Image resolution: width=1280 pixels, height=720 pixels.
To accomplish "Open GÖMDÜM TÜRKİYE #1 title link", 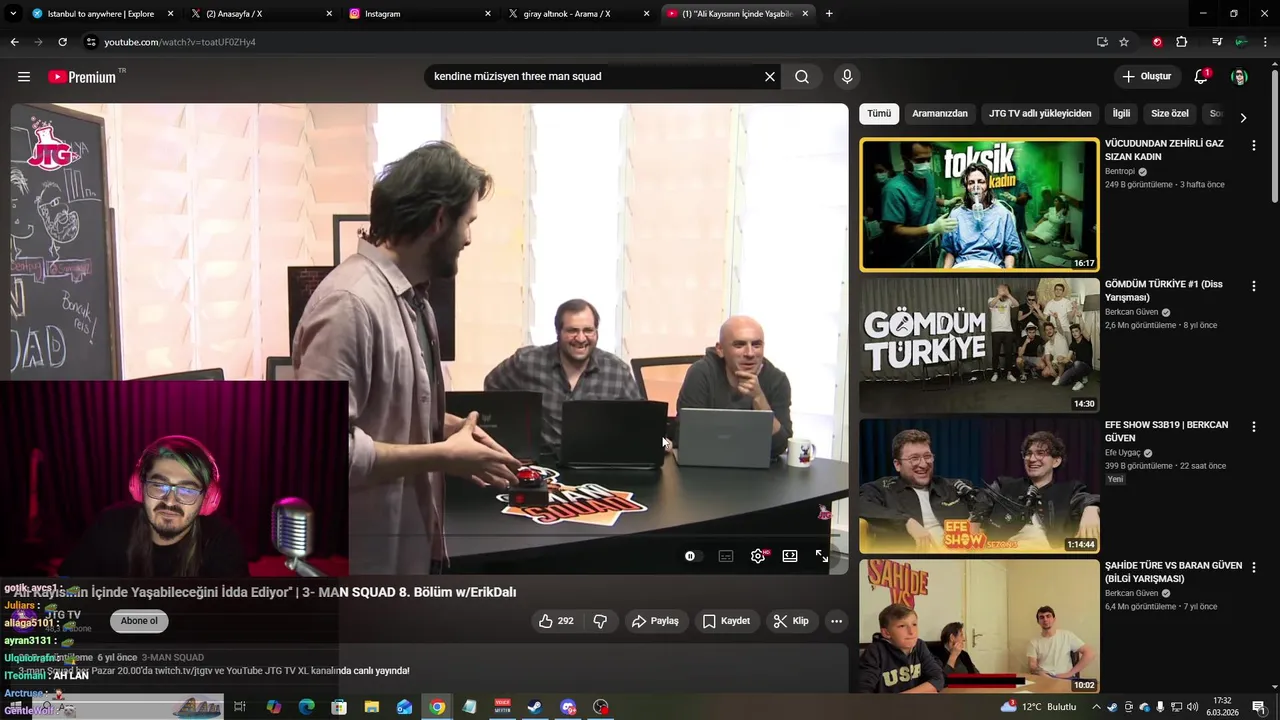I will tap(1164, 291).
